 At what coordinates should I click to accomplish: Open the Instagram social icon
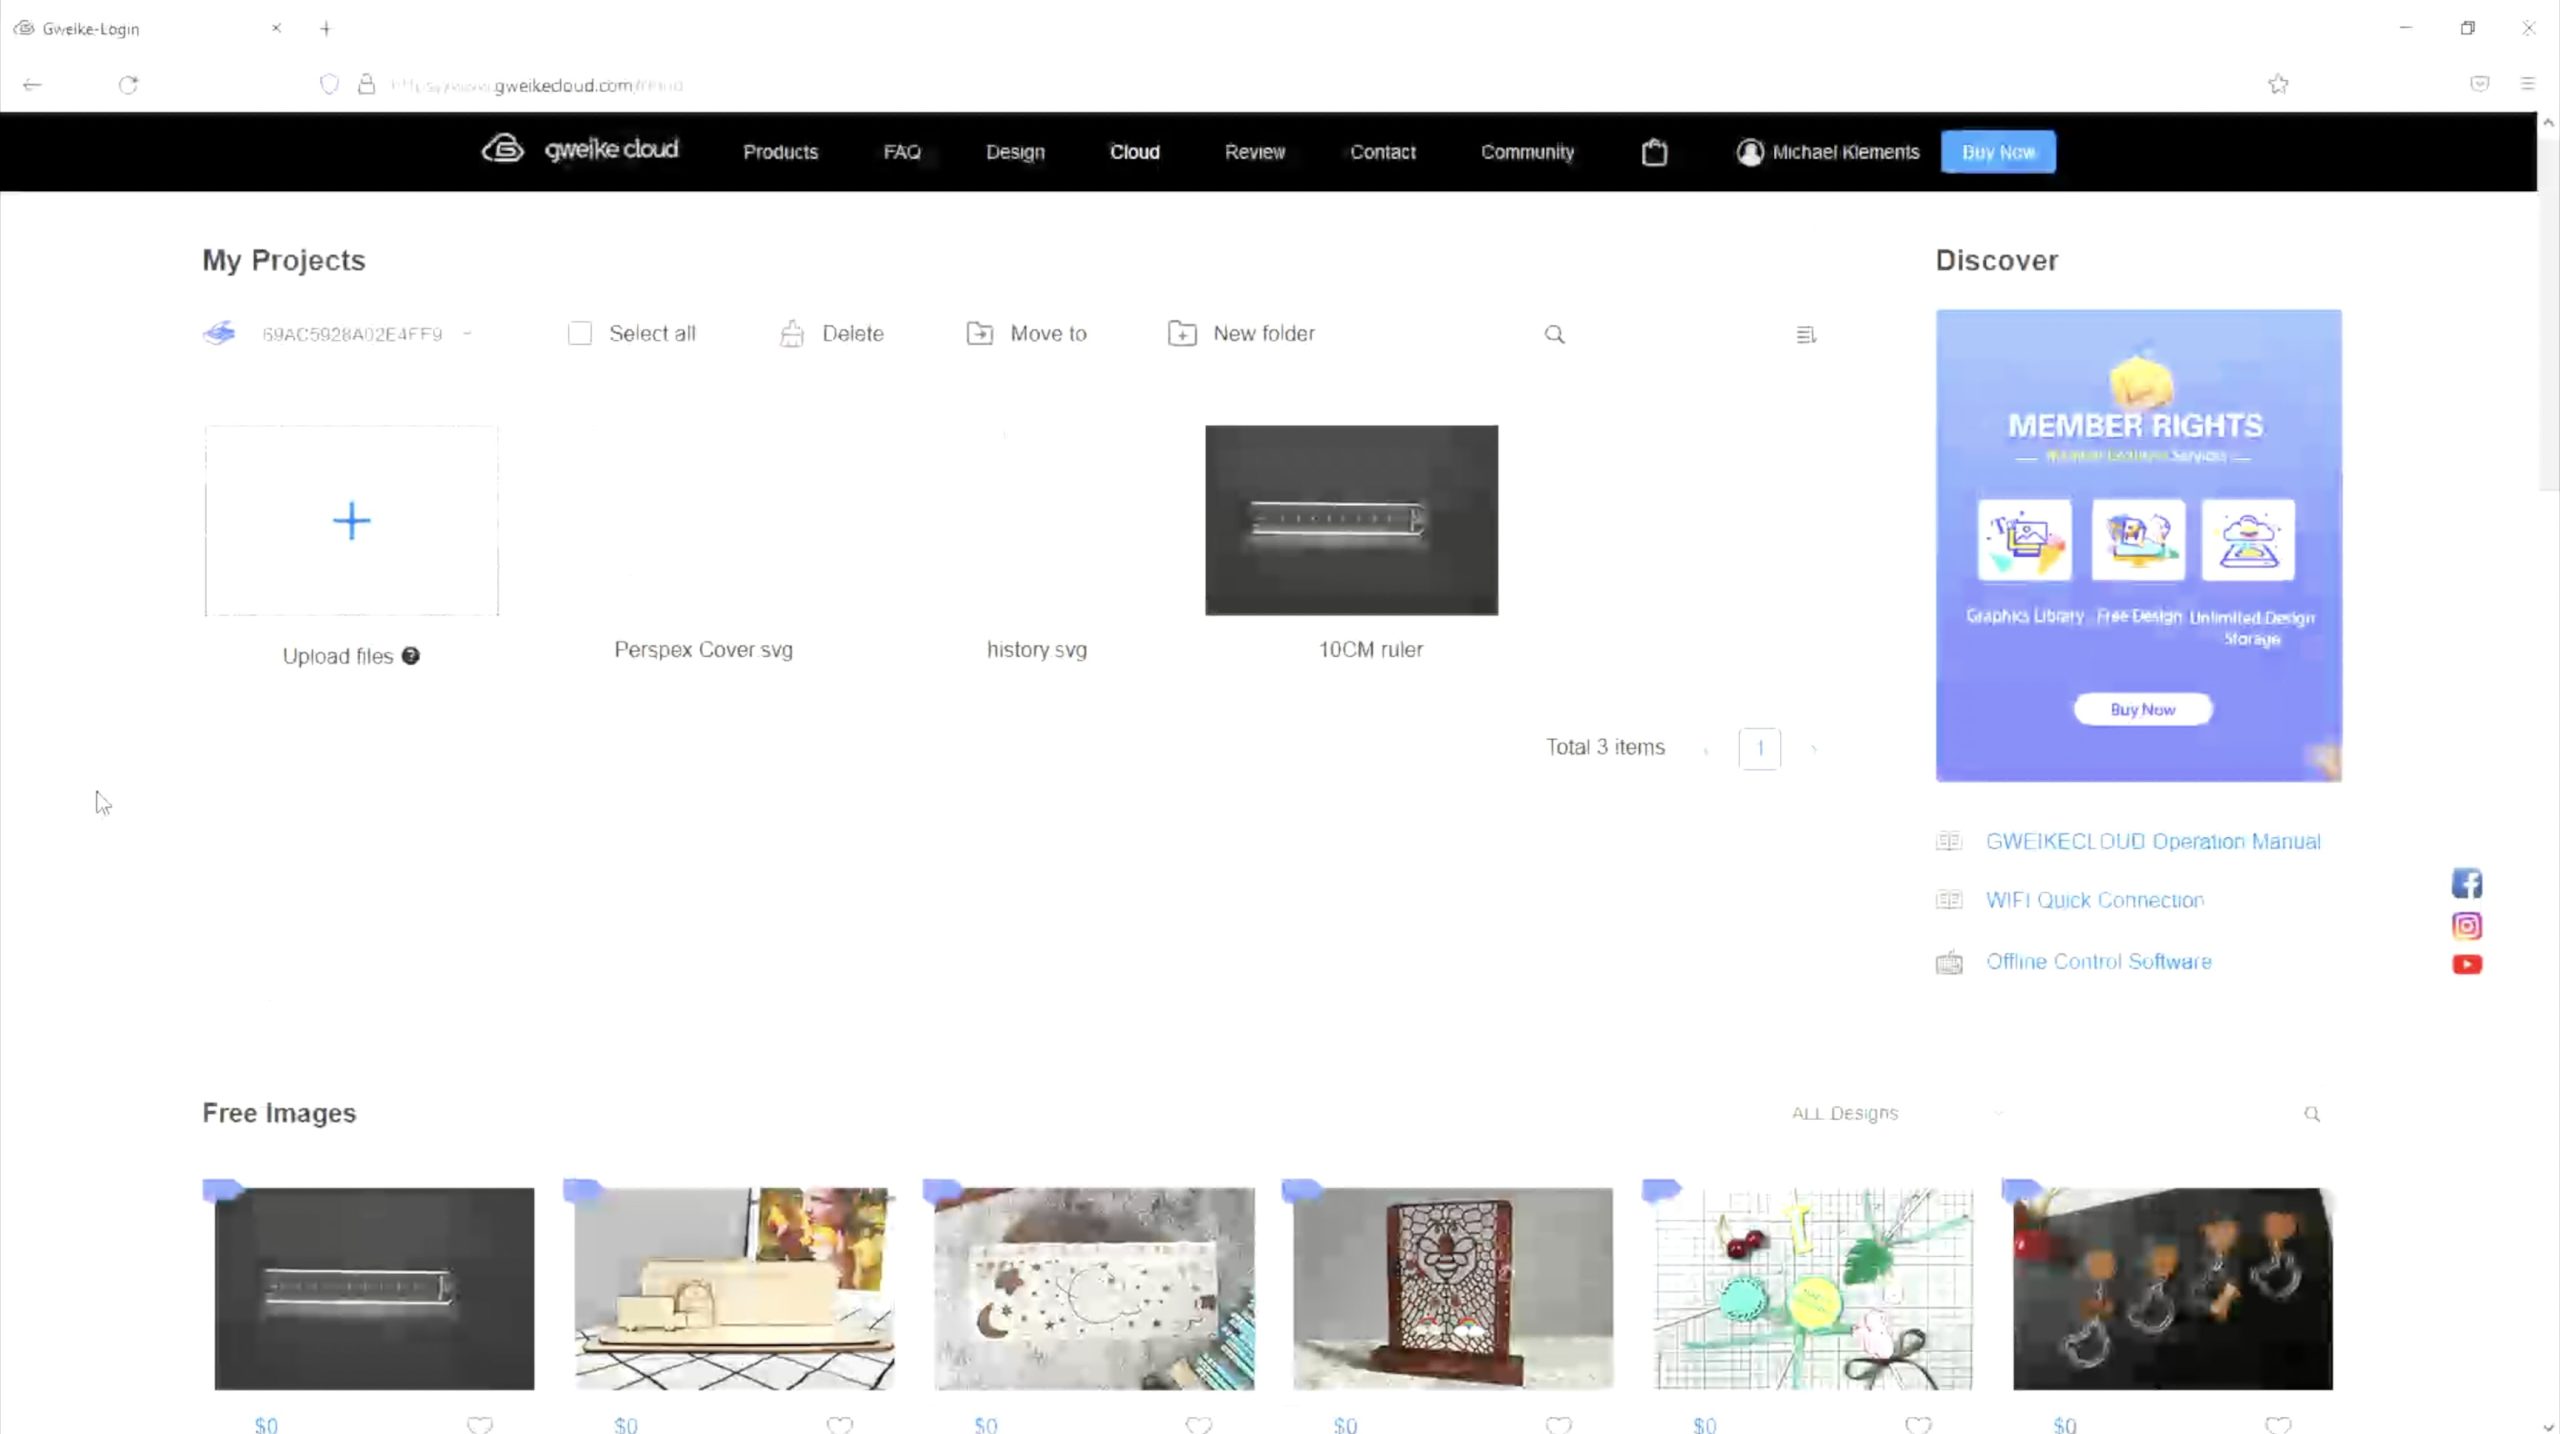coord(2466,925)
